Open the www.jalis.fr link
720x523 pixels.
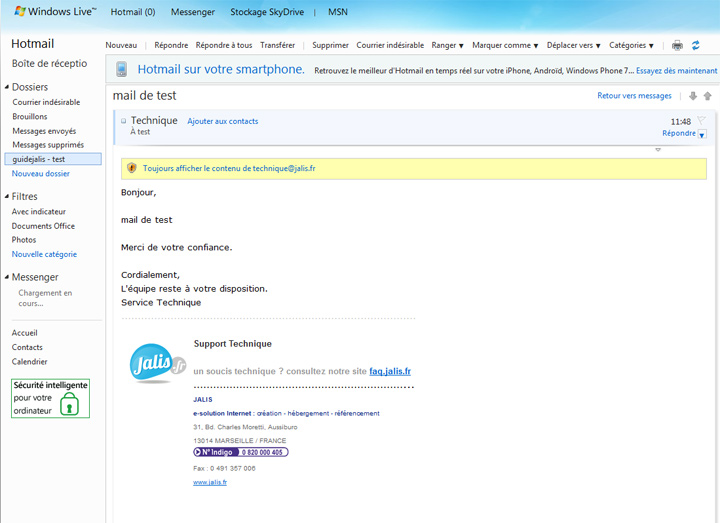click(210, 482)
